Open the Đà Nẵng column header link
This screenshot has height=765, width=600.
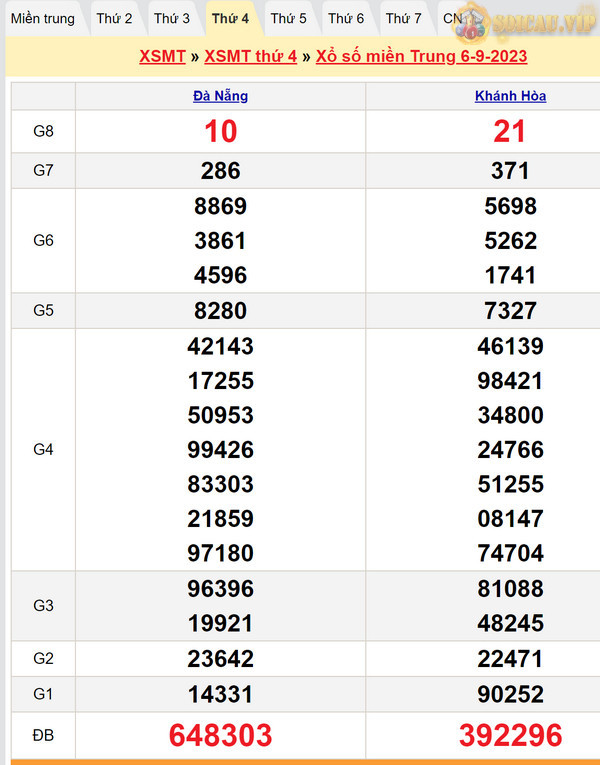(220, 97)
